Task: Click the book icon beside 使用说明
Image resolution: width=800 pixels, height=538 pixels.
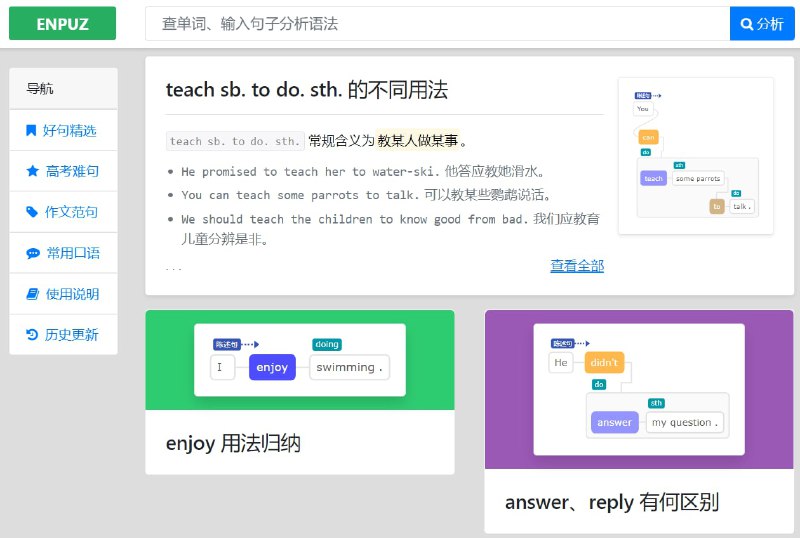Action: (x=32, y=294)
